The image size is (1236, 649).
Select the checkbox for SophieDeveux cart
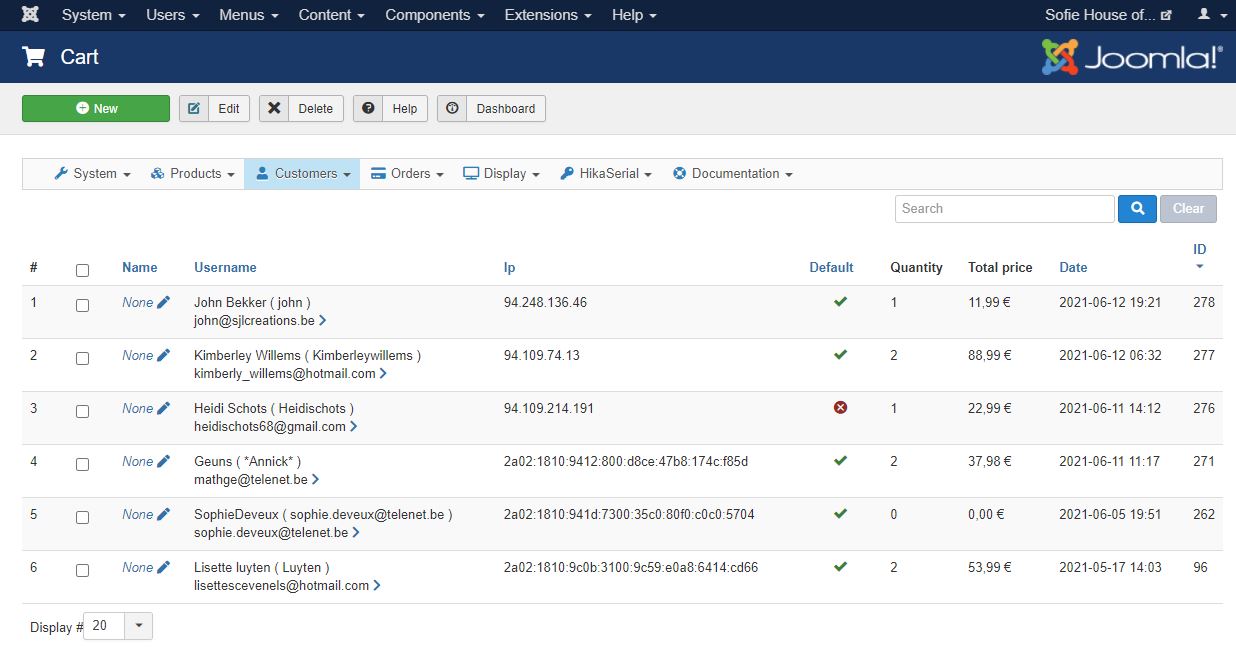(x=82, y=517)
